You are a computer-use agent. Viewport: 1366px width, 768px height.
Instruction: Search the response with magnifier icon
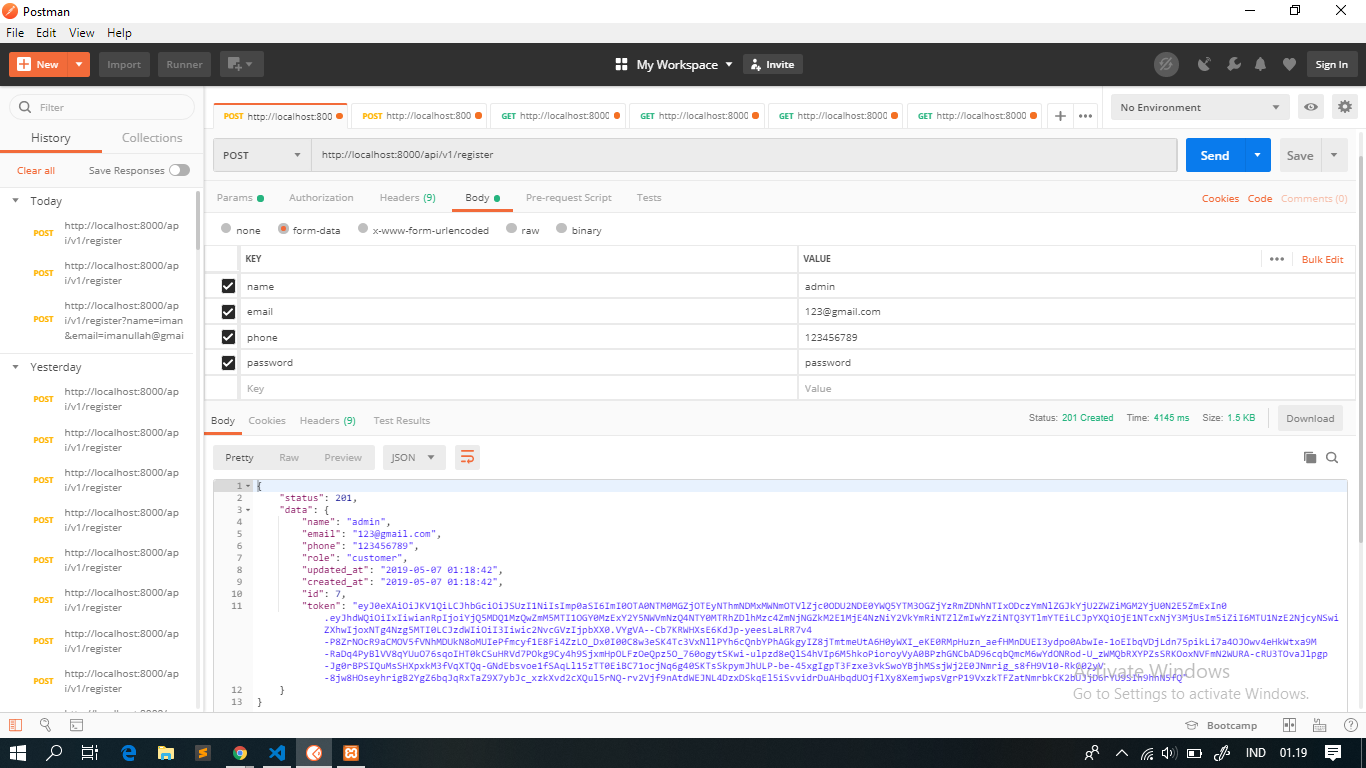(1332, 457)
